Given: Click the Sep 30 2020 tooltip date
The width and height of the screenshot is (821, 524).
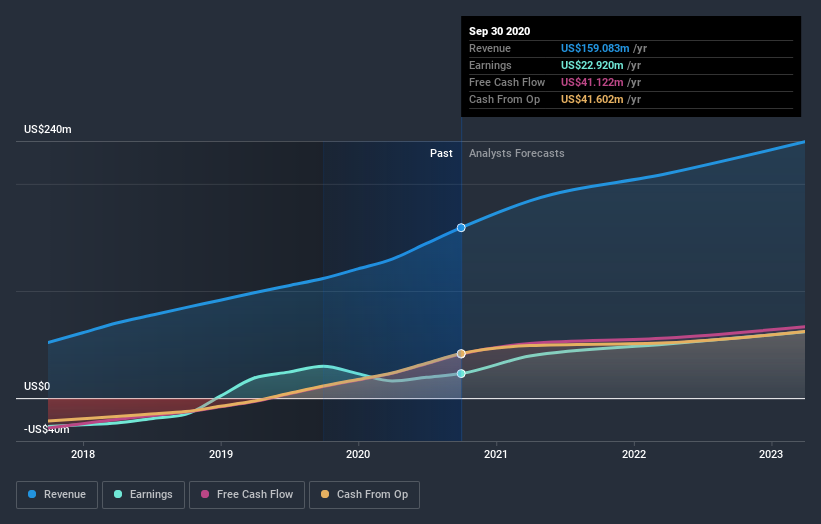Looking at the screenshot, I should click(500, 31).
